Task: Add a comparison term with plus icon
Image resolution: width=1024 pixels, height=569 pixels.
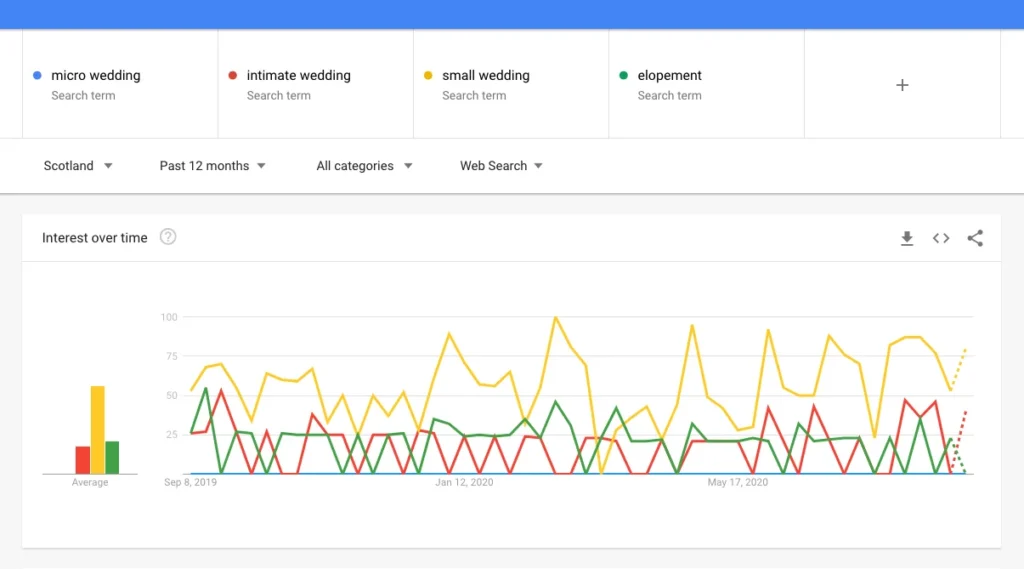Action: [x=902, y=85]
